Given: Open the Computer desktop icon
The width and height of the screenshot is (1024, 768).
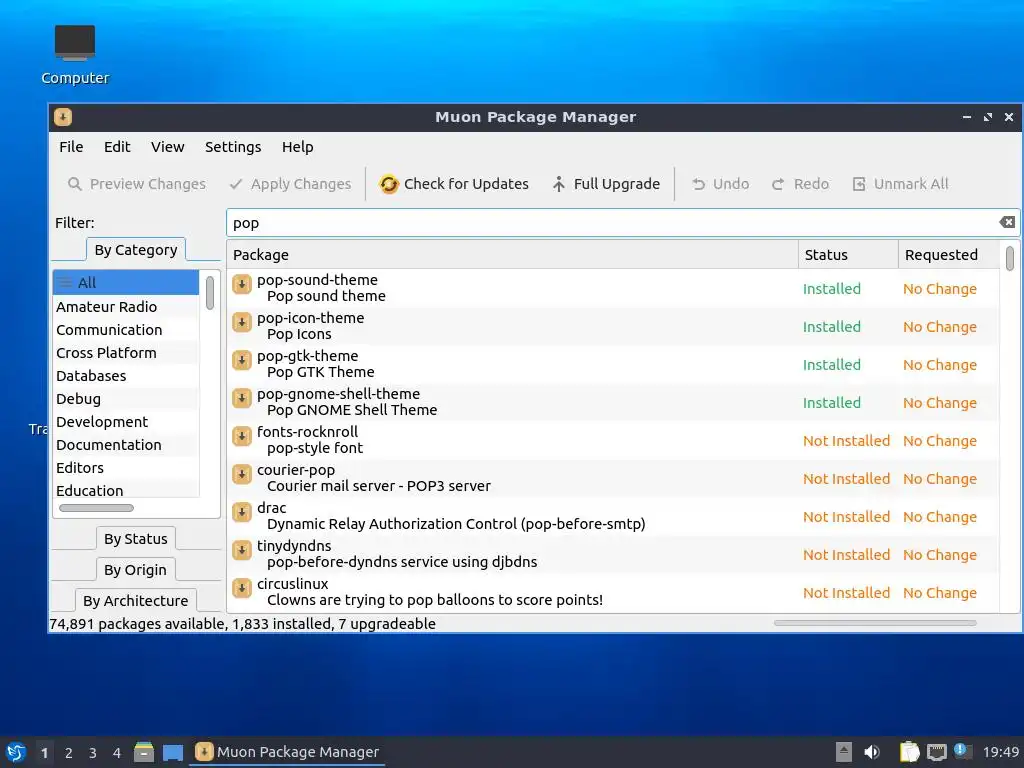Looking at the screenshot, I should click(x=74, y=55).
